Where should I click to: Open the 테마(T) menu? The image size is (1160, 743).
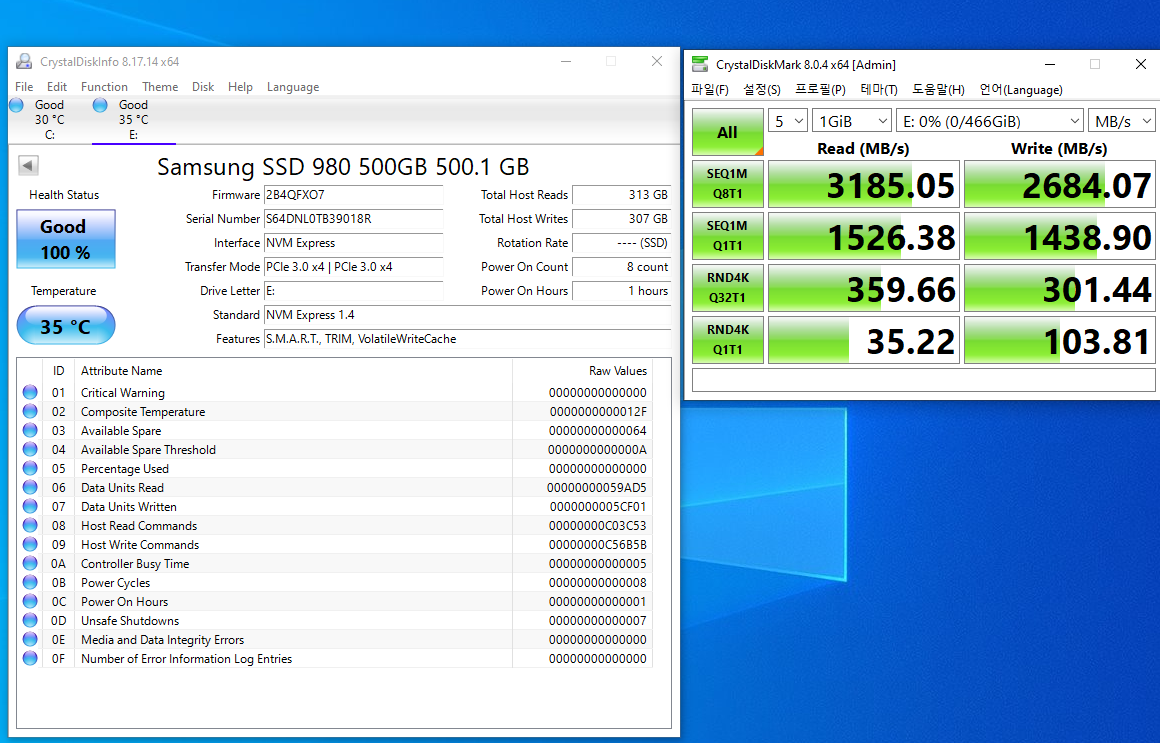(879, 90)
